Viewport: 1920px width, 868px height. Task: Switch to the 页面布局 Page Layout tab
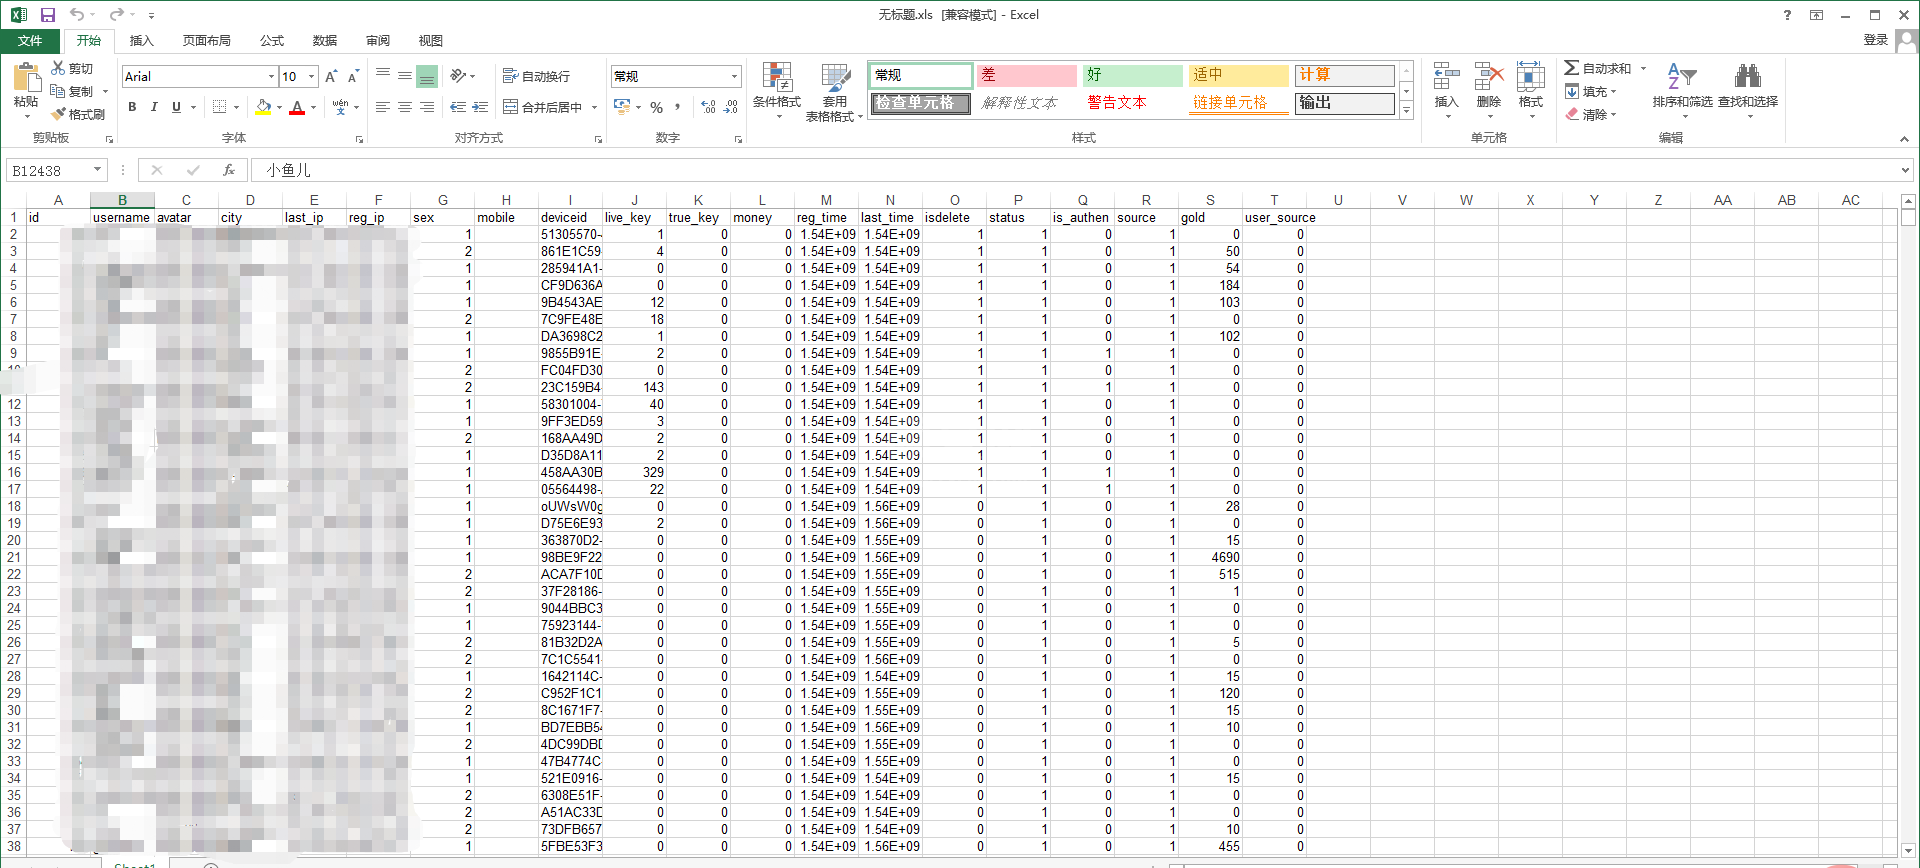pyautogui.click(x=206, y=41)
